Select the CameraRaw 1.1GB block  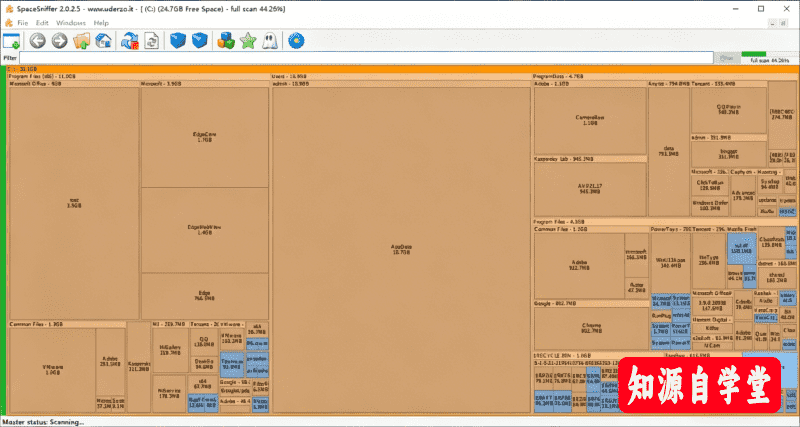pyautogui.click(x=590, y=120)
